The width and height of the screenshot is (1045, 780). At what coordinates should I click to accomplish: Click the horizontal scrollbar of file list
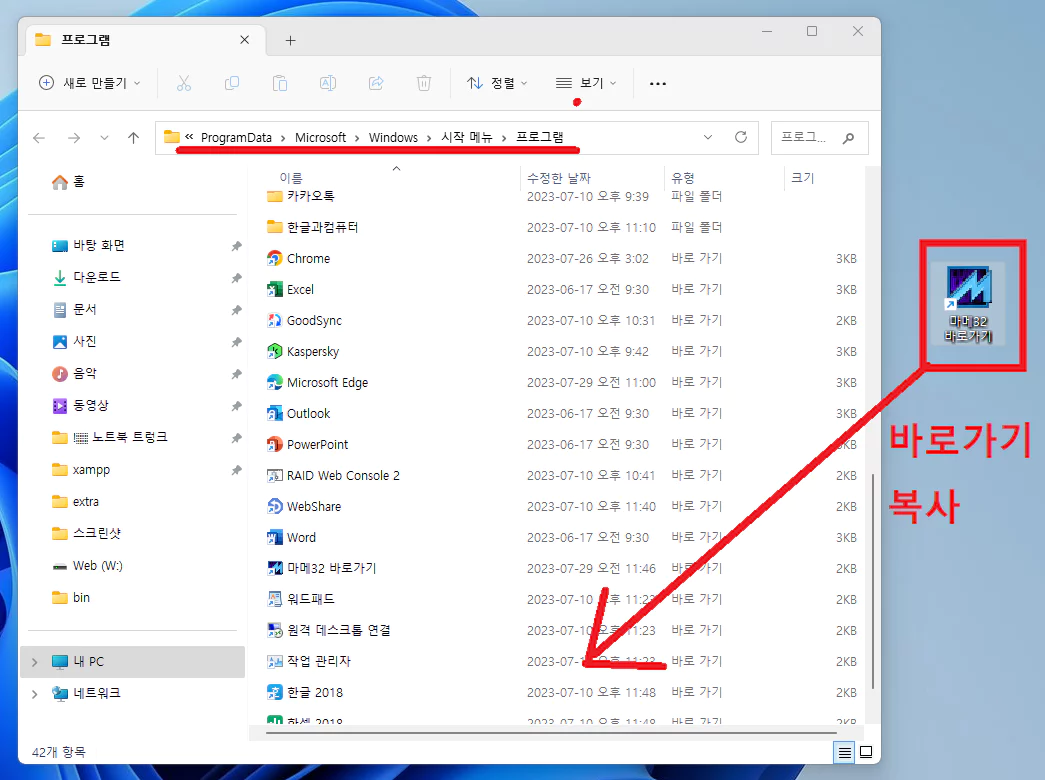[550, 733]
